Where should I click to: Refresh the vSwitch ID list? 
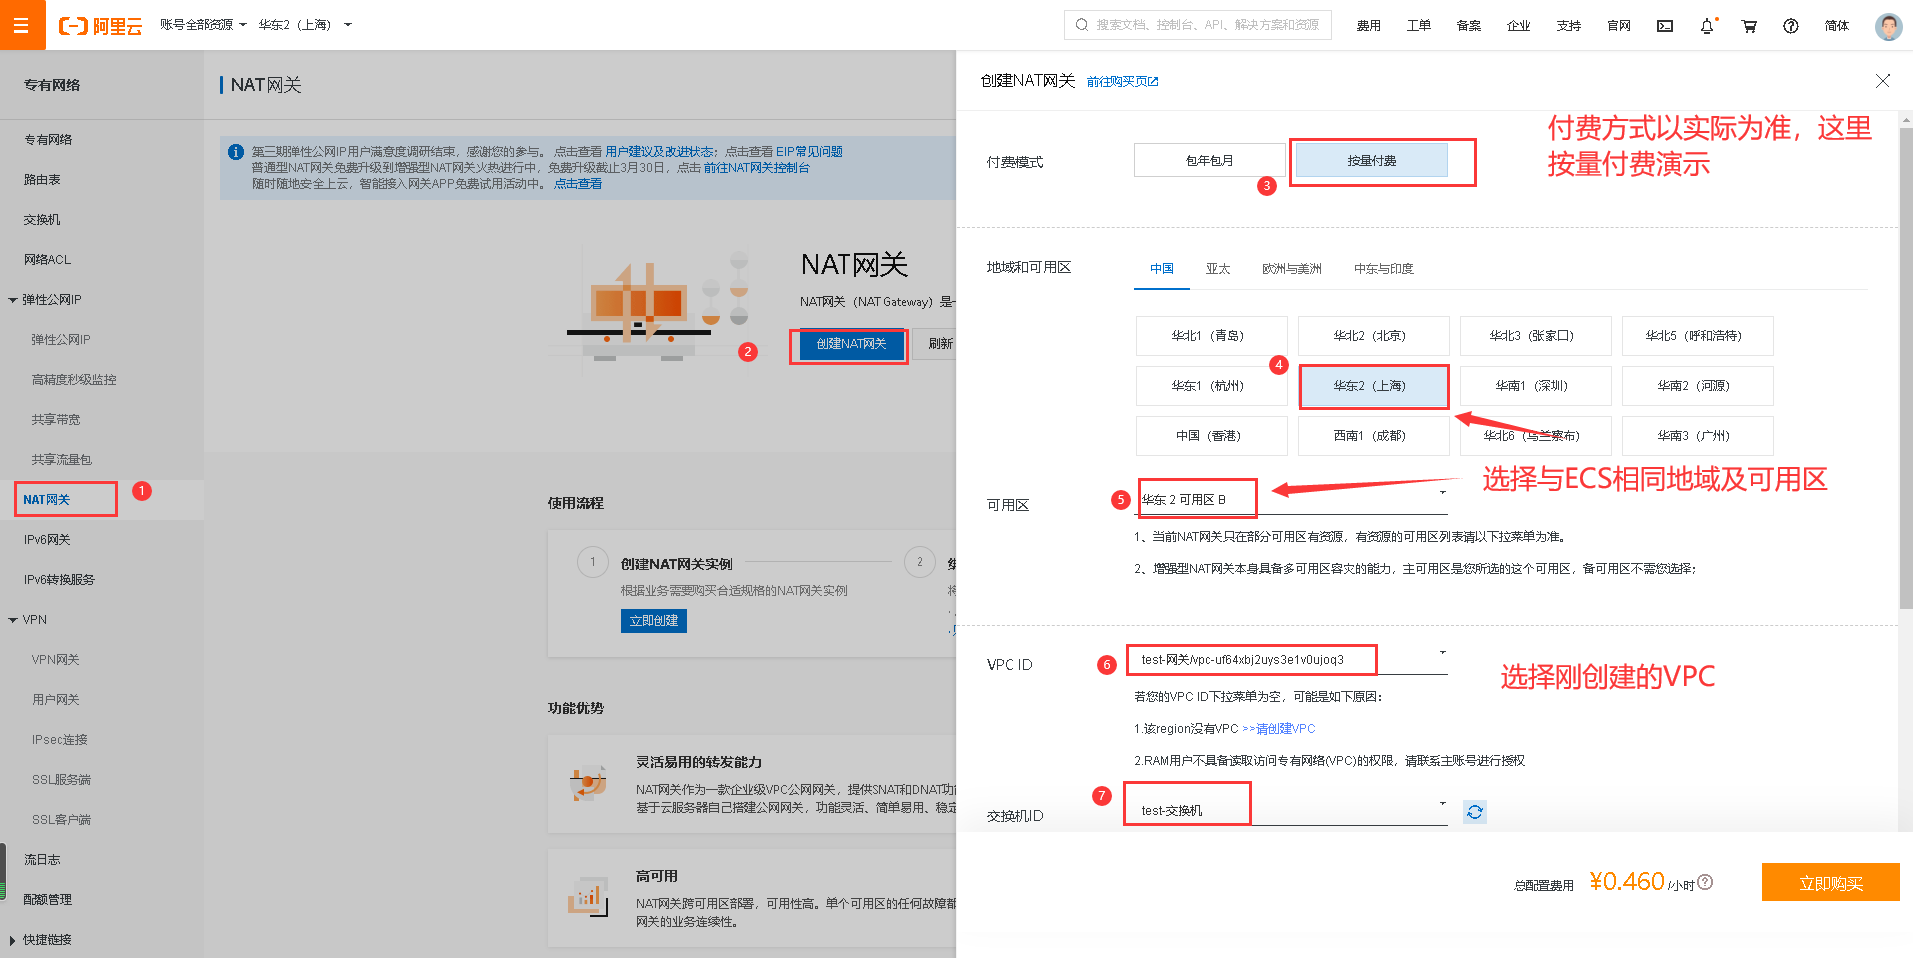1475,812
